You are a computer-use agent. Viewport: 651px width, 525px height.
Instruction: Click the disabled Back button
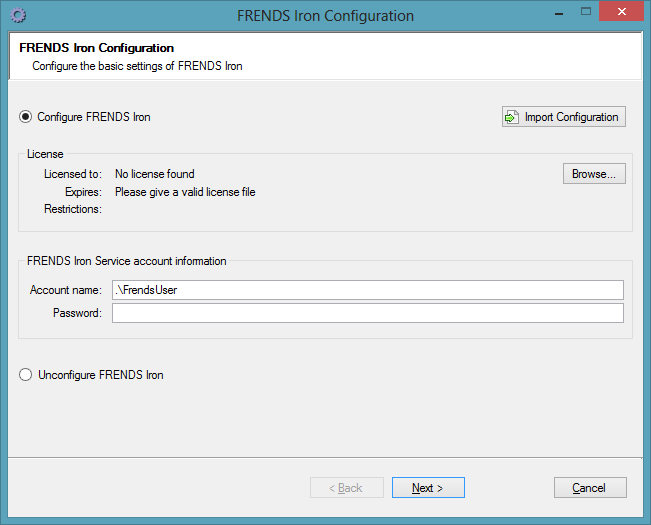(x=347, y=488)
